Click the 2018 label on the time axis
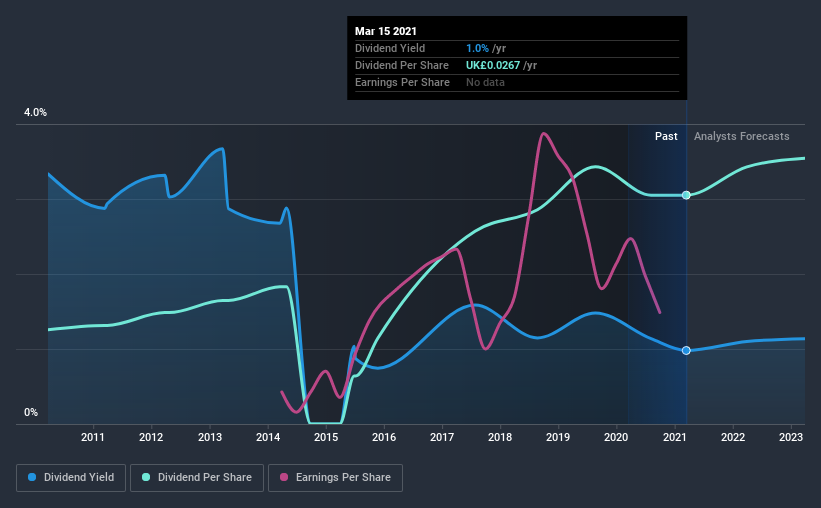 (x=500, y=437)
